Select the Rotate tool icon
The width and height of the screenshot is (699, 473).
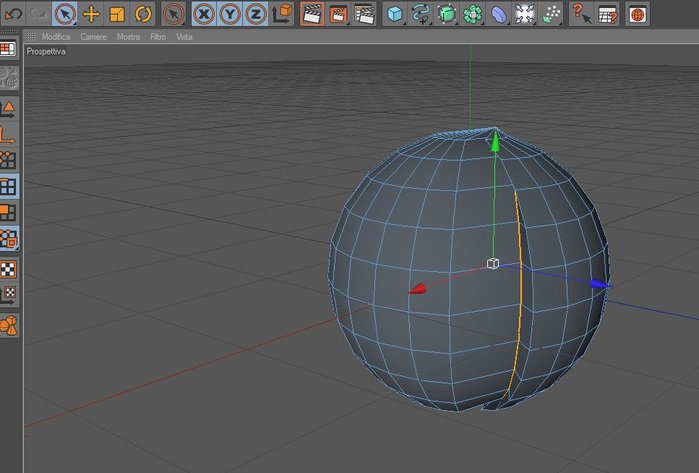143,14
